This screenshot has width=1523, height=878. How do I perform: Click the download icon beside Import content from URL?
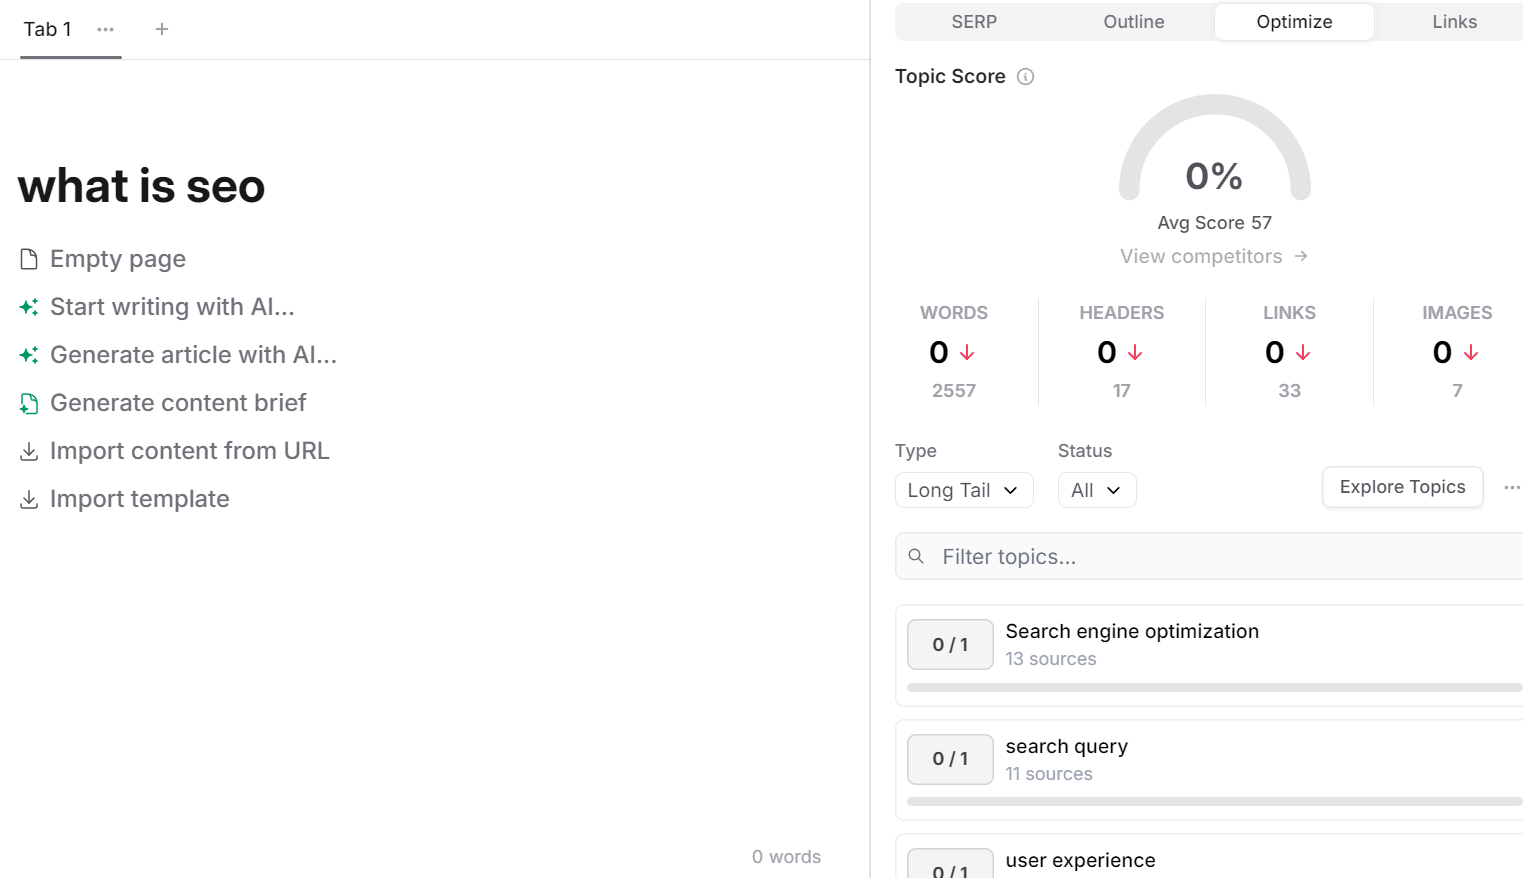click(29, 451)
